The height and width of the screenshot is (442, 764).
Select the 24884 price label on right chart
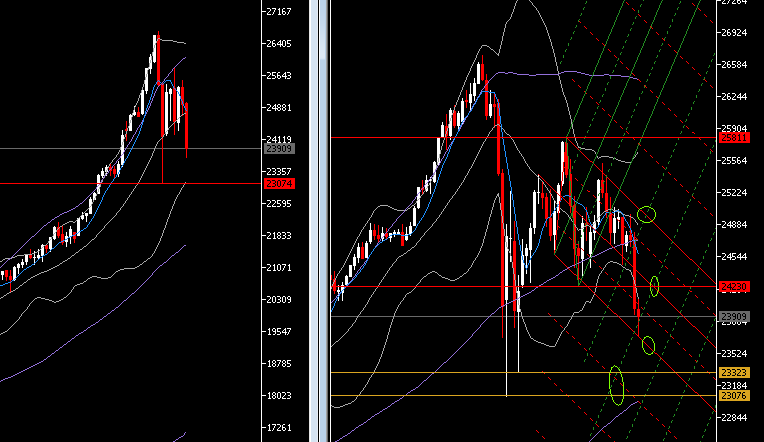(x=734, y=225)
